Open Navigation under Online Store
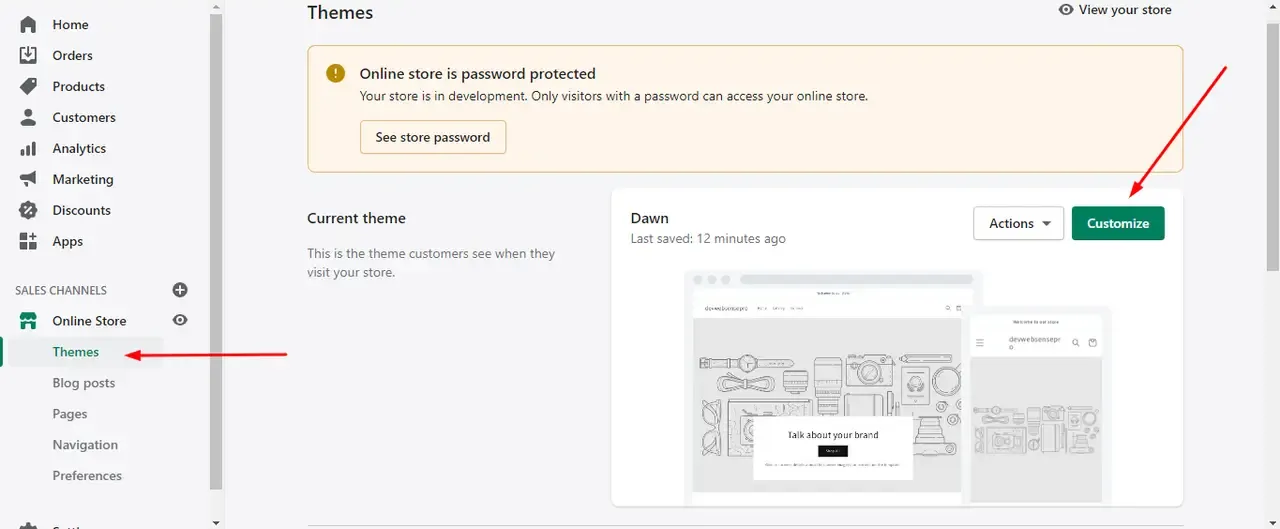Viewport: 1280px width, 529px height. 85,445
